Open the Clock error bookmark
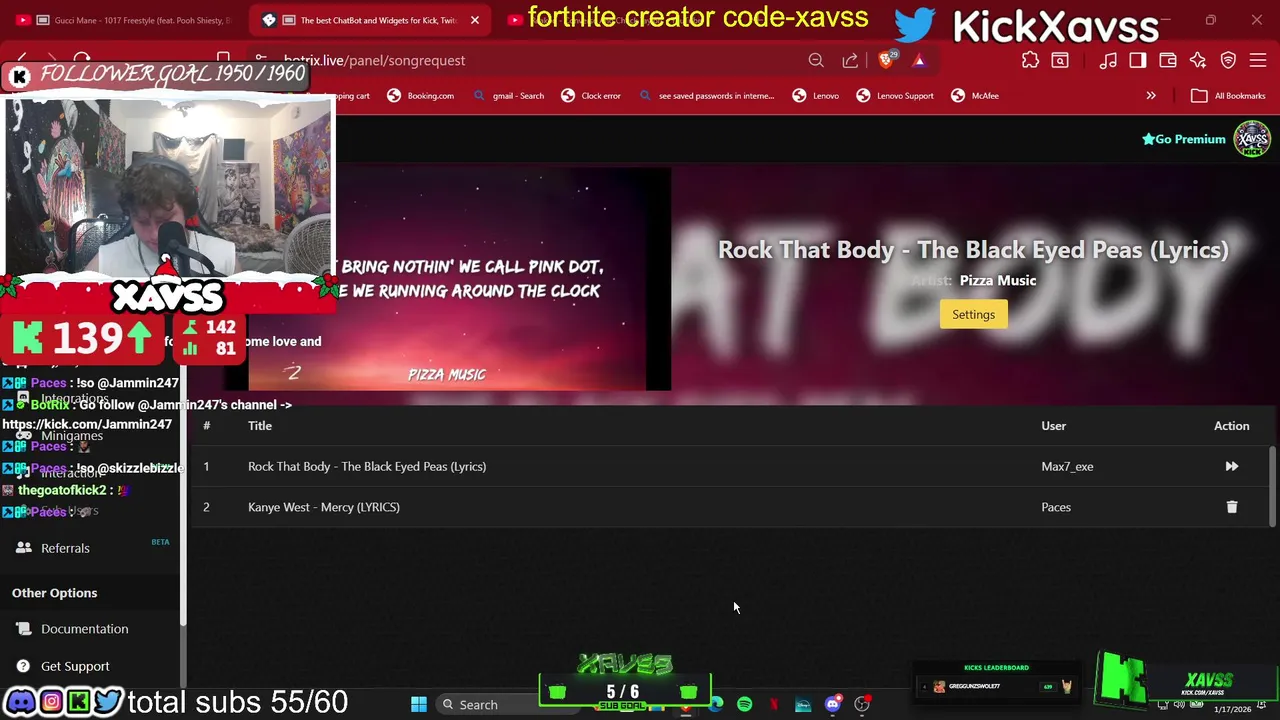The height and width of the screenshot is (720, 1280). 591,96
